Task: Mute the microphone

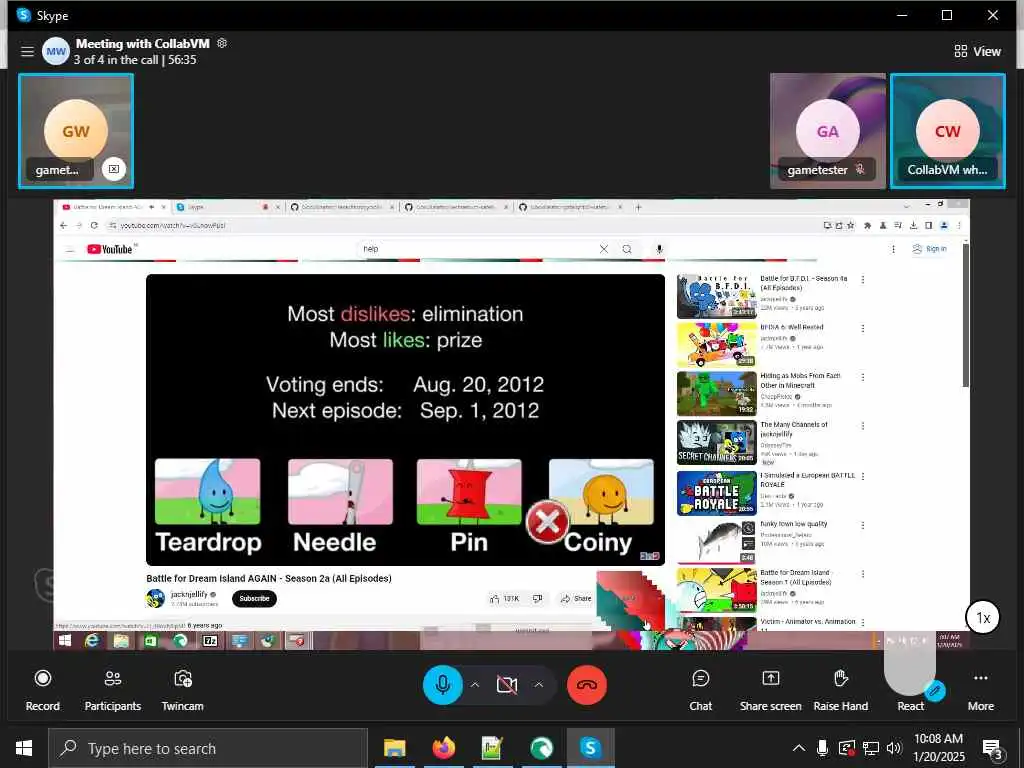Action: click(443, 684)
